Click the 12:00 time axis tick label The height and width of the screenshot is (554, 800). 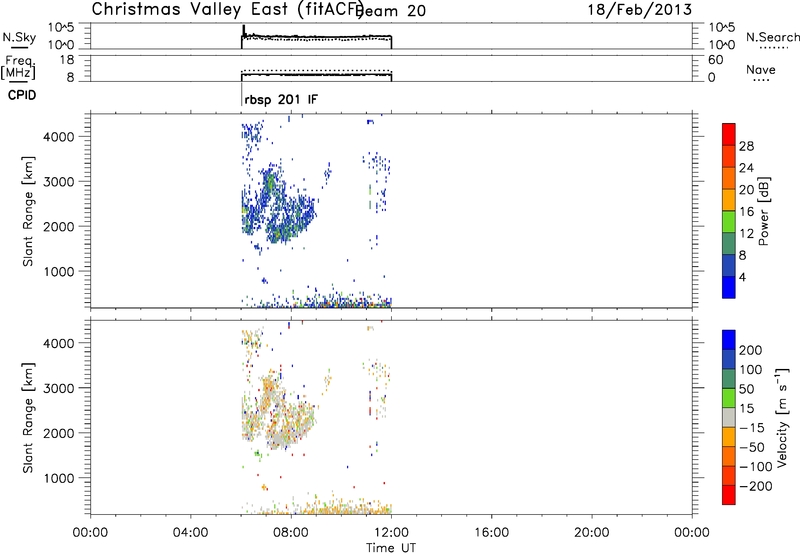pos(391,533)
